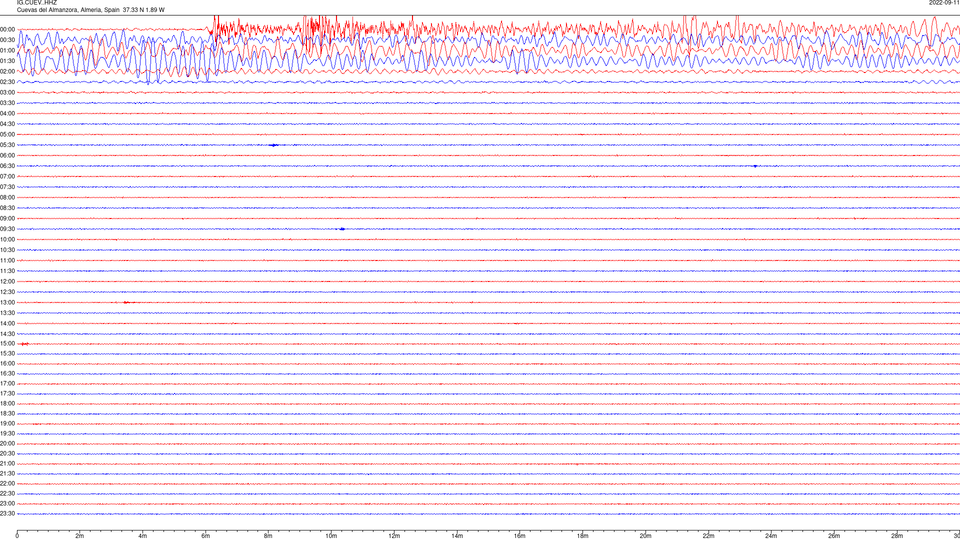Select the 06:30 trace time label

(7, 167)
